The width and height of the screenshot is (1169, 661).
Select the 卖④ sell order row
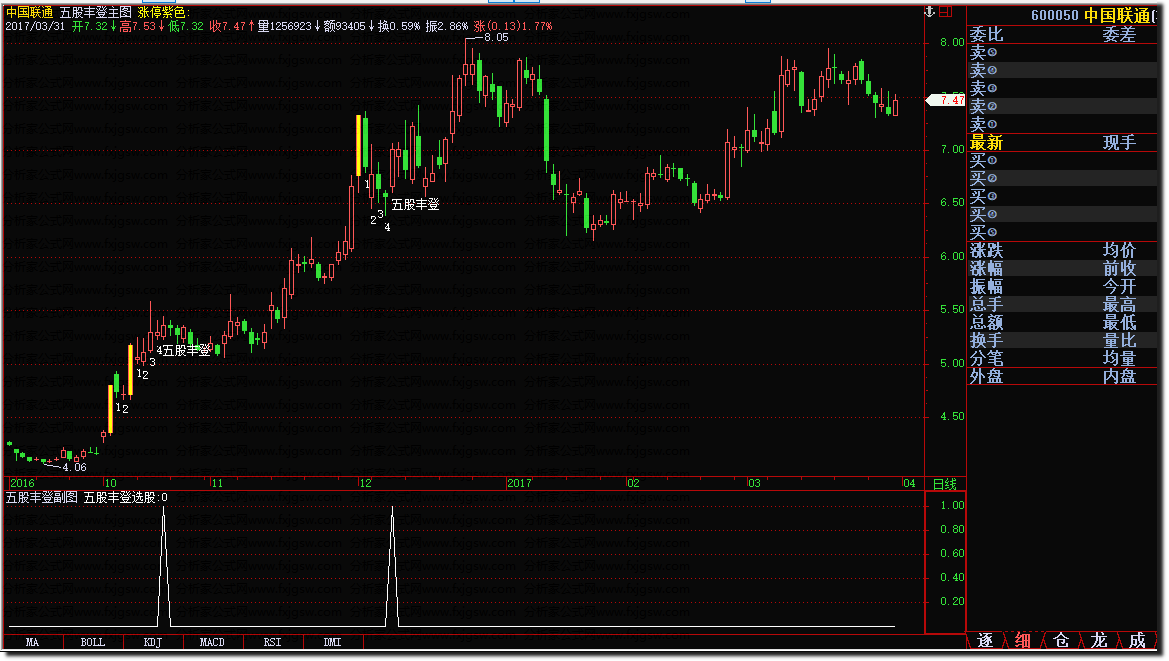[x=1062, y=70]
